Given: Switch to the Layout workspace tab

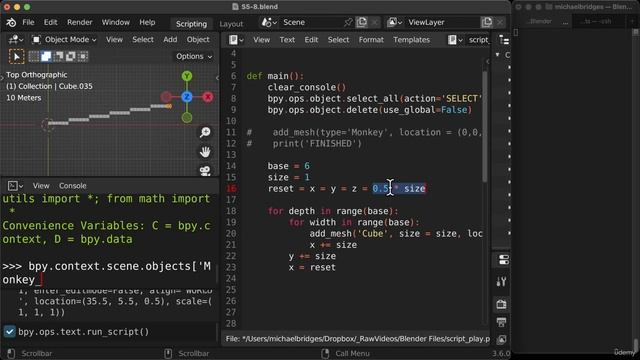Looking at the screenshot, I should pyautogui.click(x=231, y=24).
